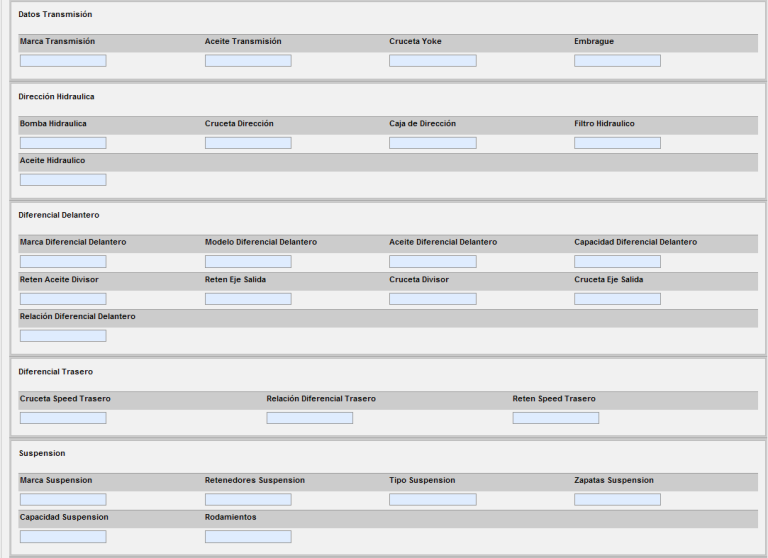Image resolution: width=768 pixels, height=558 pixels.
Task: Click the Reten Aceite Divisor input
Action: pos(63,299)
